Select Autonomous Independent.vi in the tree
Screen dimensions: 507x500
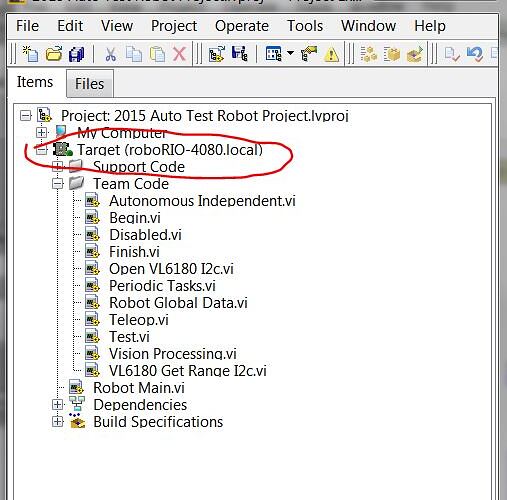click(x=202, y=201)
